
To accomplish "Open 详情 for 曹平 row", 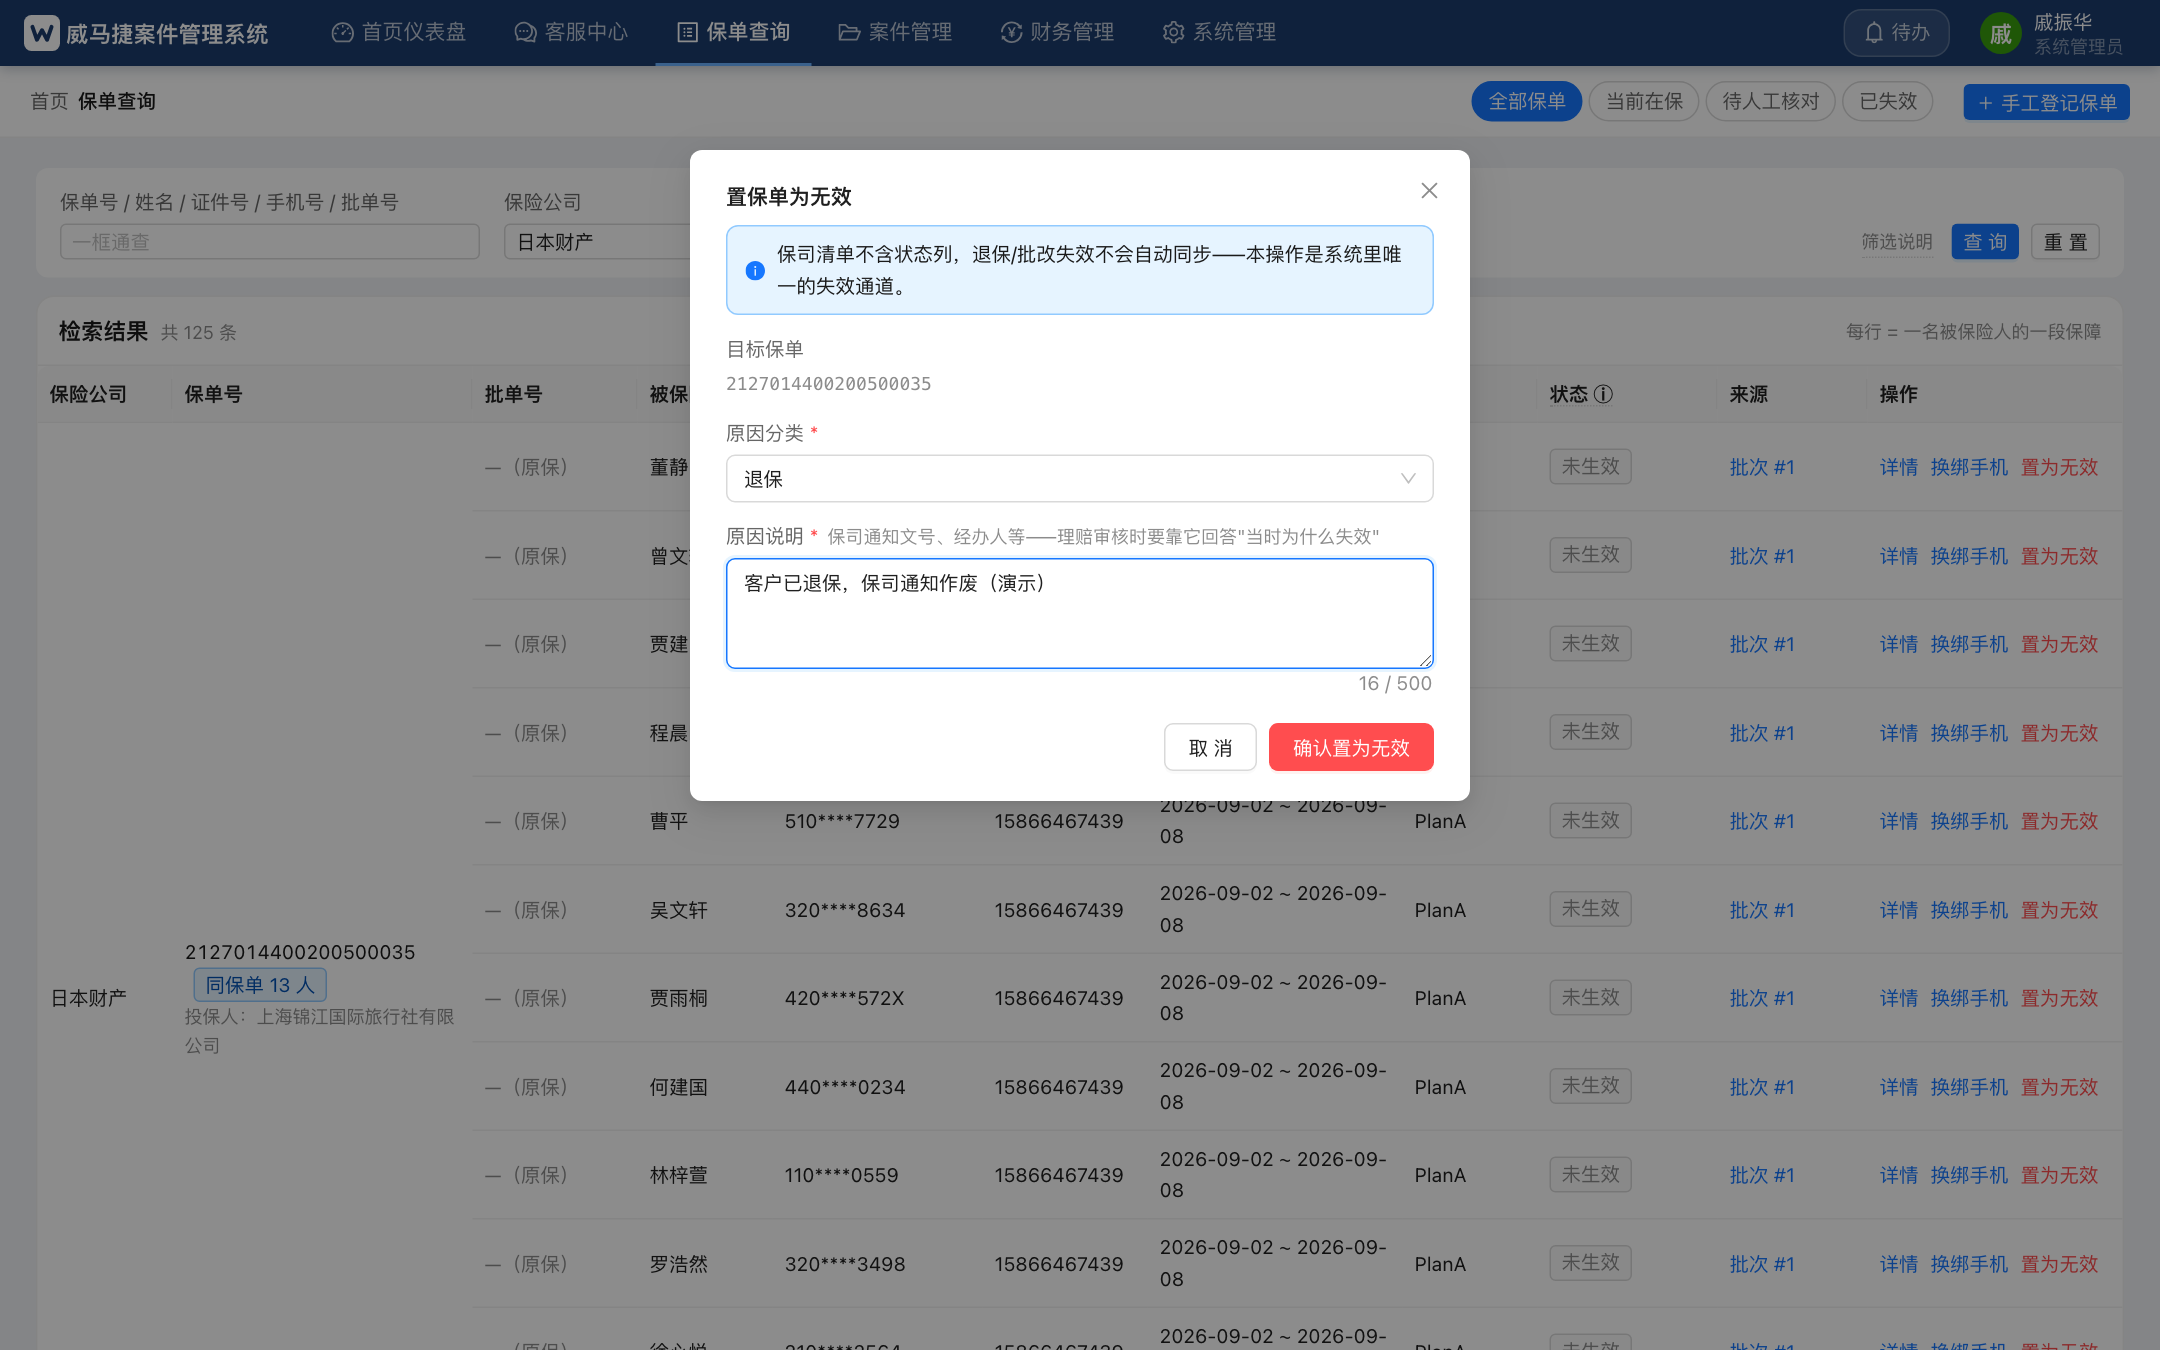I will [1899, 821].
